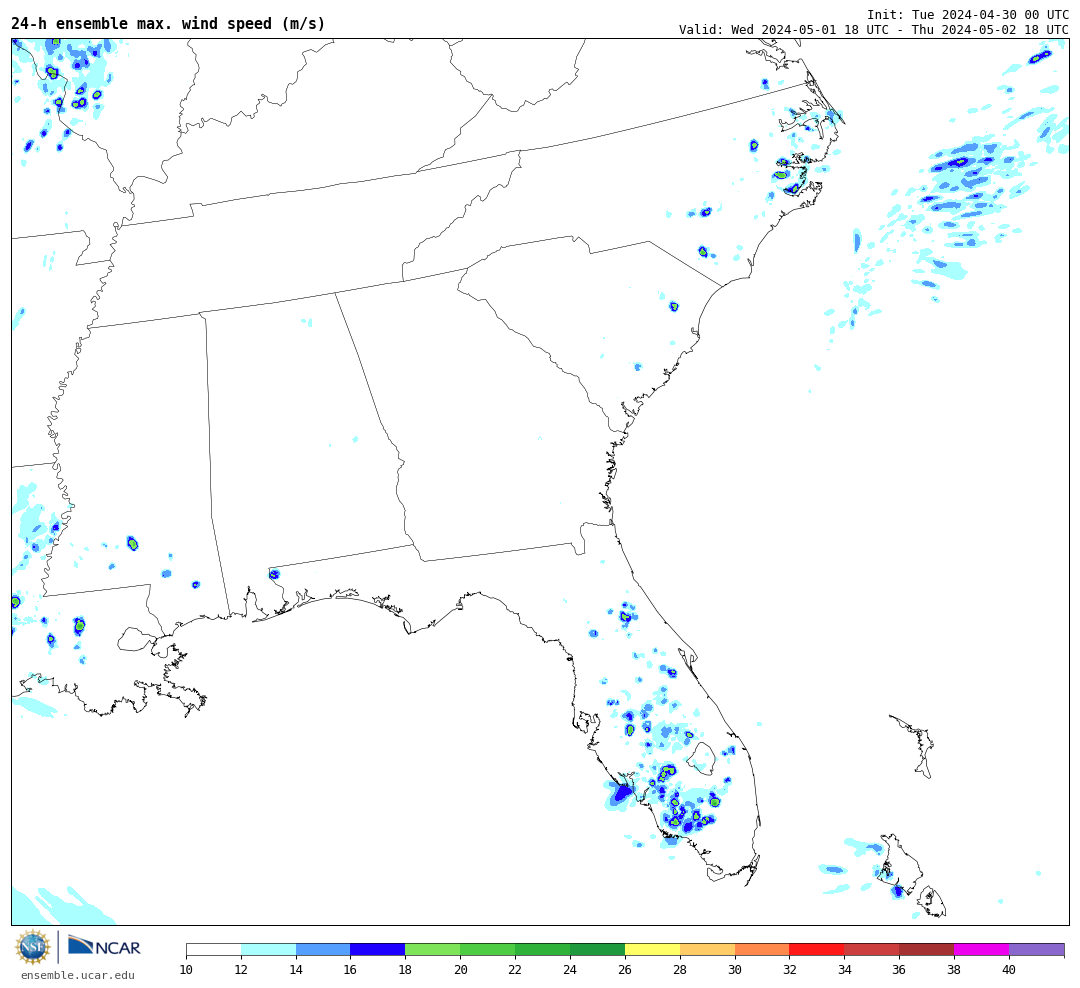Viewport: 1080px width, 988px height.
Task: Click the colorbar tick label 22
Action: (x=515, y=970)
